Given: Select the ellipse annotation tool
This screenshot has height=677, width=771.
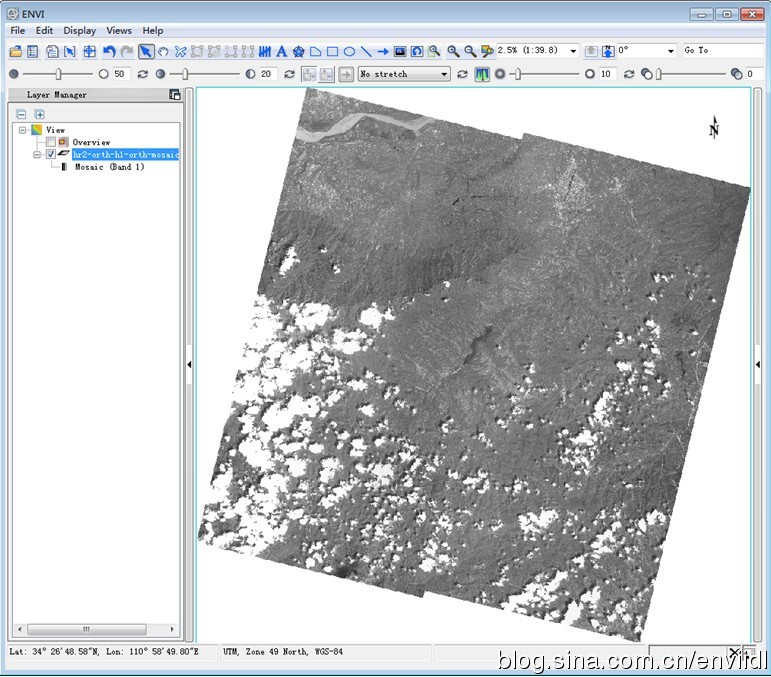Looking at the screenshot, I should [x=349, y=51].
